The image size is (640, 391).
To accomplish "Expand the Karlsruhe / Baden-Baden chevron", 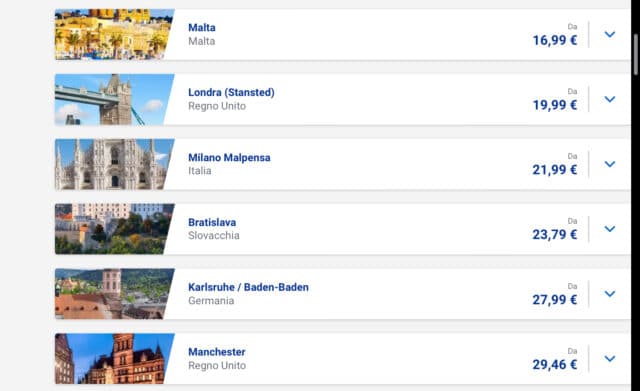I will coord(609,294).
